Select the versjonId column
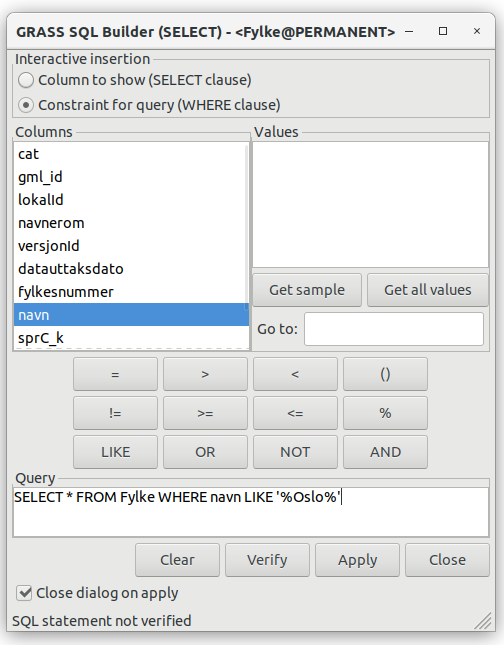Viewport: 504px width, 645px height. [129, 246]
